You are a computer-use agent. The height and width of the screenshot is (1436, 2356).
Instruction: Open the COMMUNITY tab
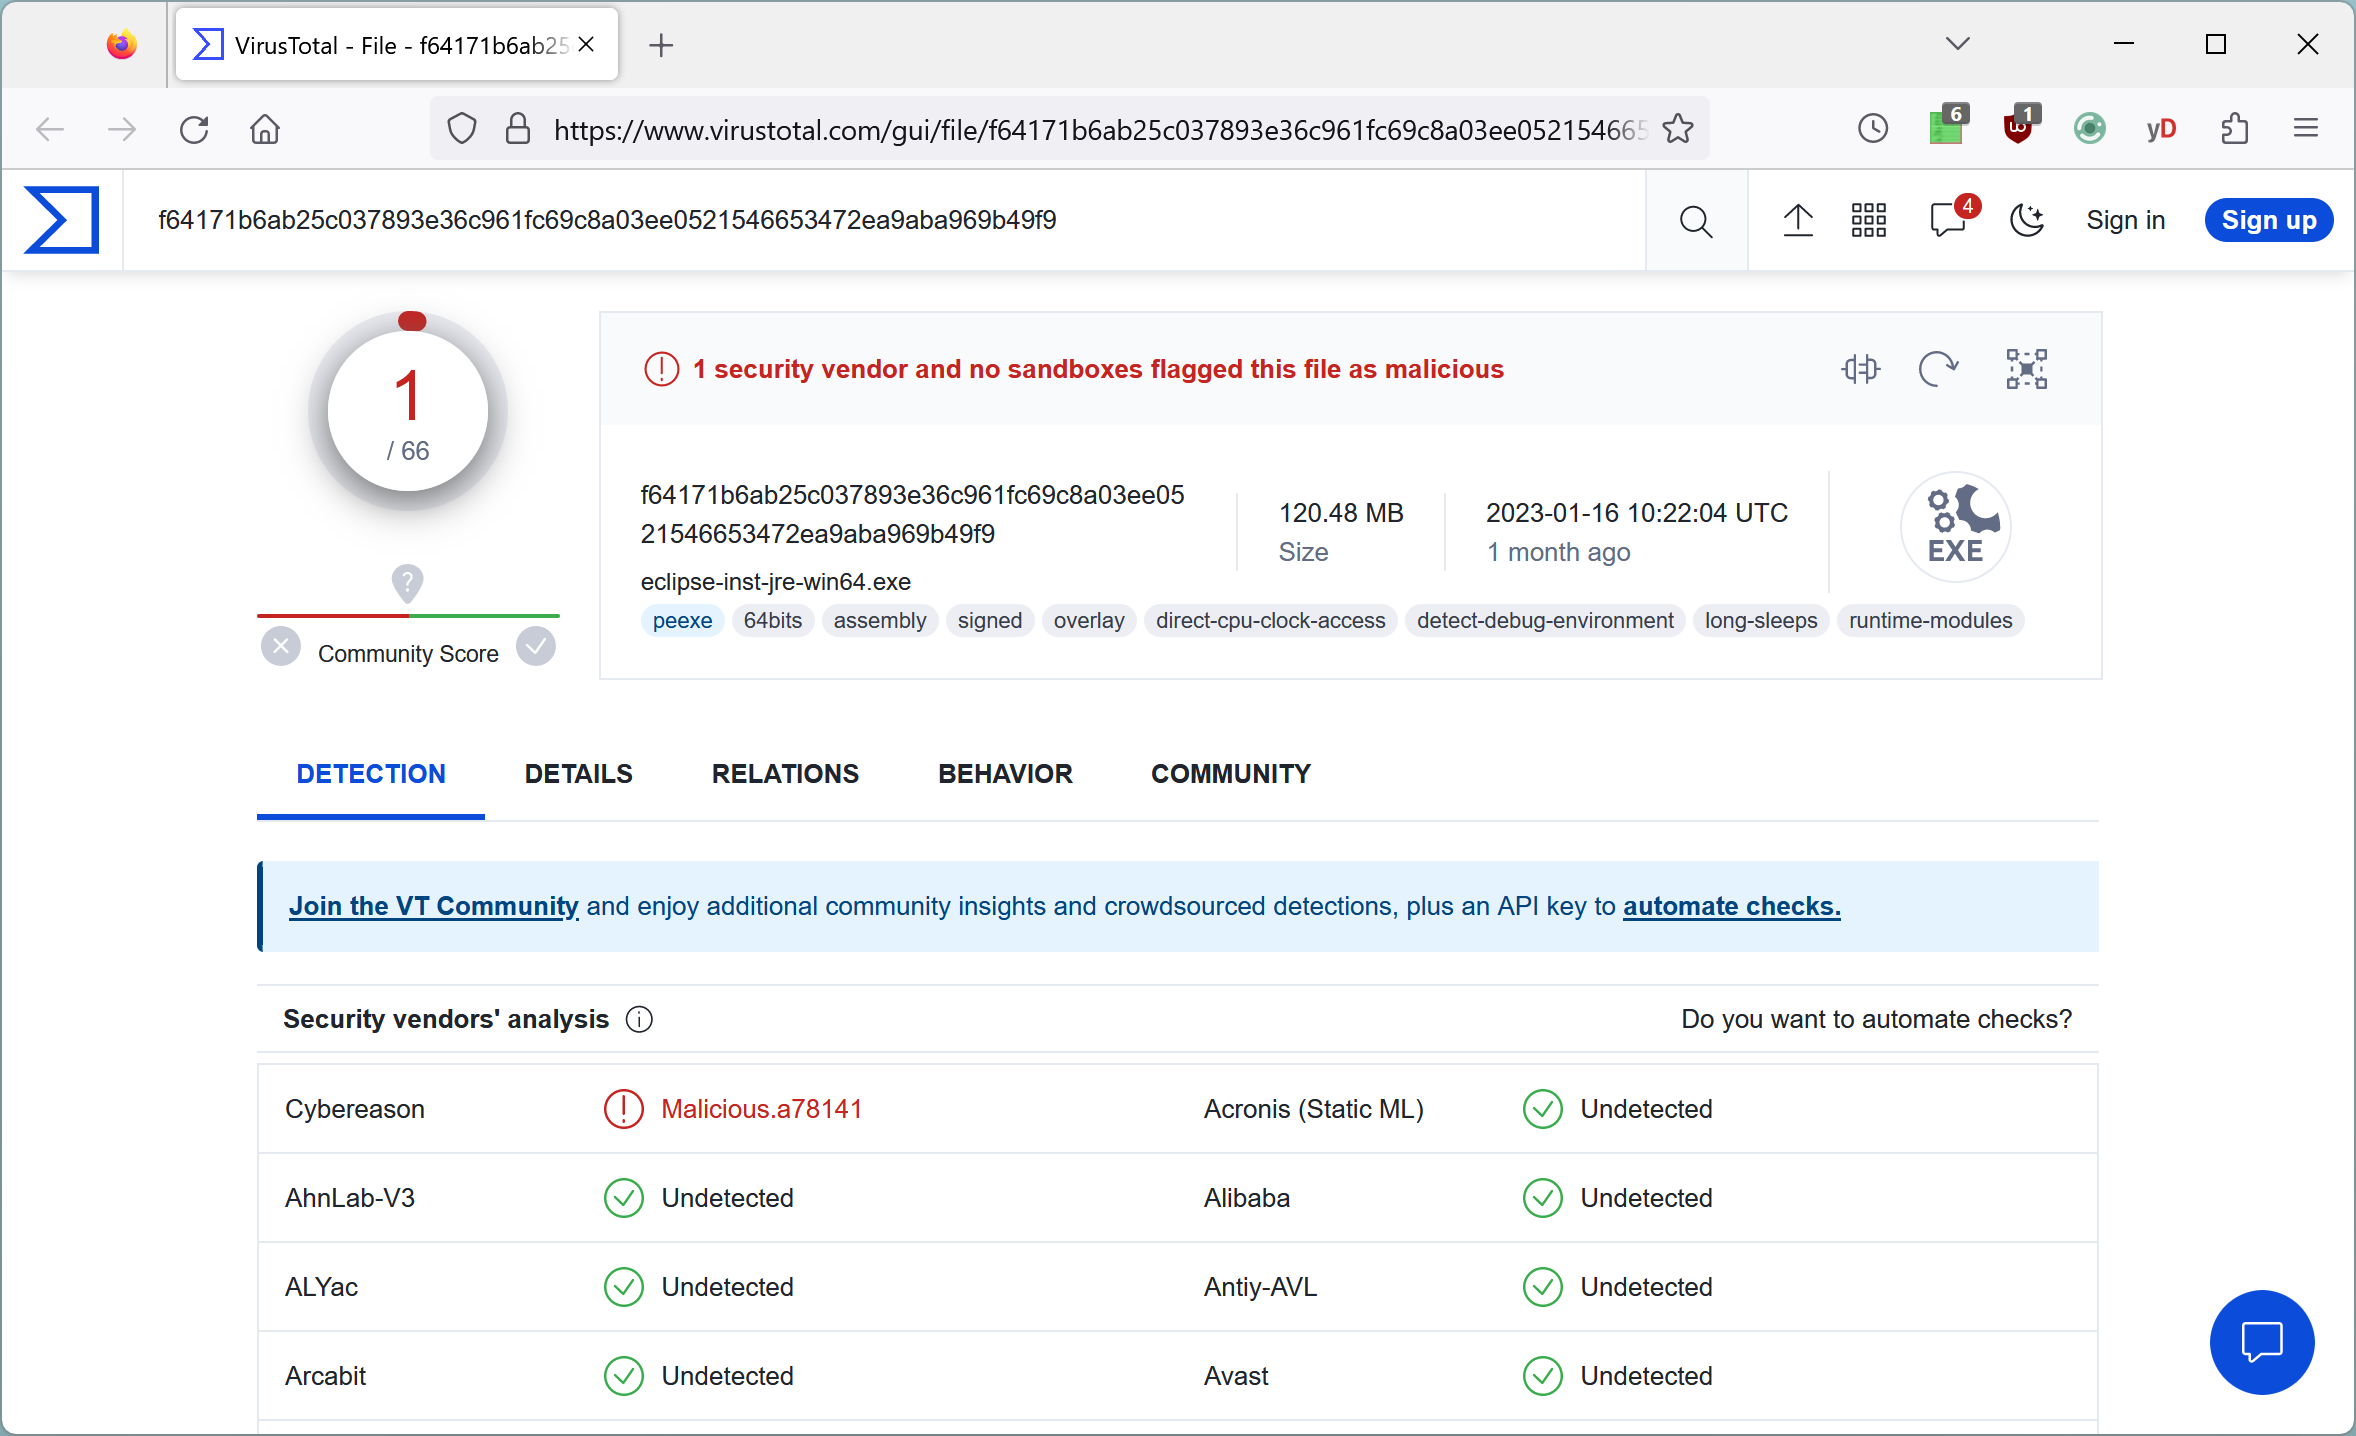(x=1231, y=774)
